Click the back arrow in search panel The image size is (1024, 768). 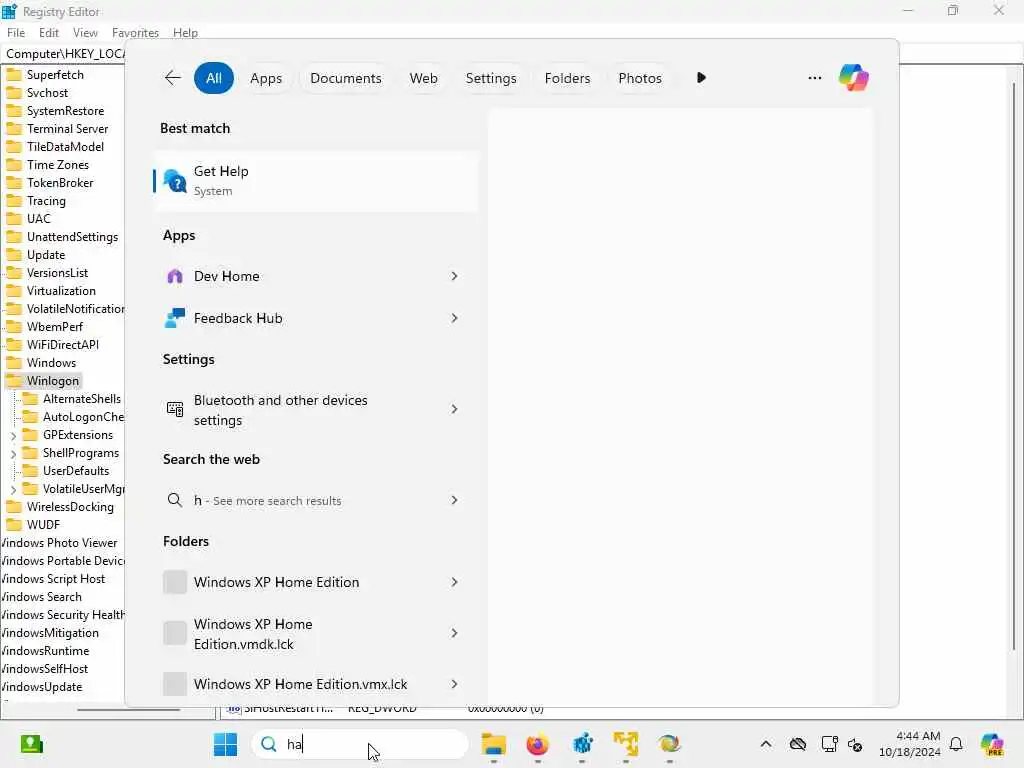(172, 78)
